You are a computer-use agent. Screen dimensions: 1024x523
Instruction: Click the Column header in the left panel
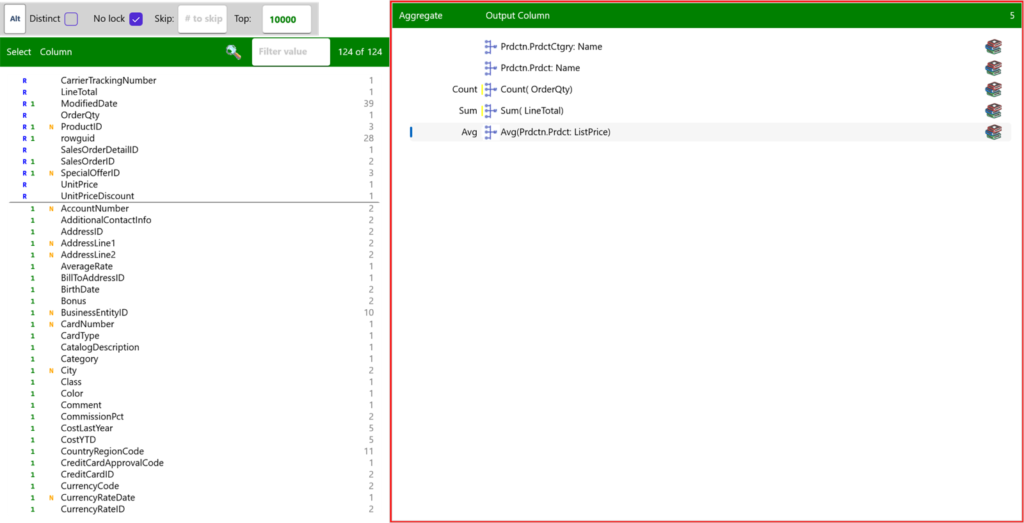pyautogui.click(x=56, y=52)
